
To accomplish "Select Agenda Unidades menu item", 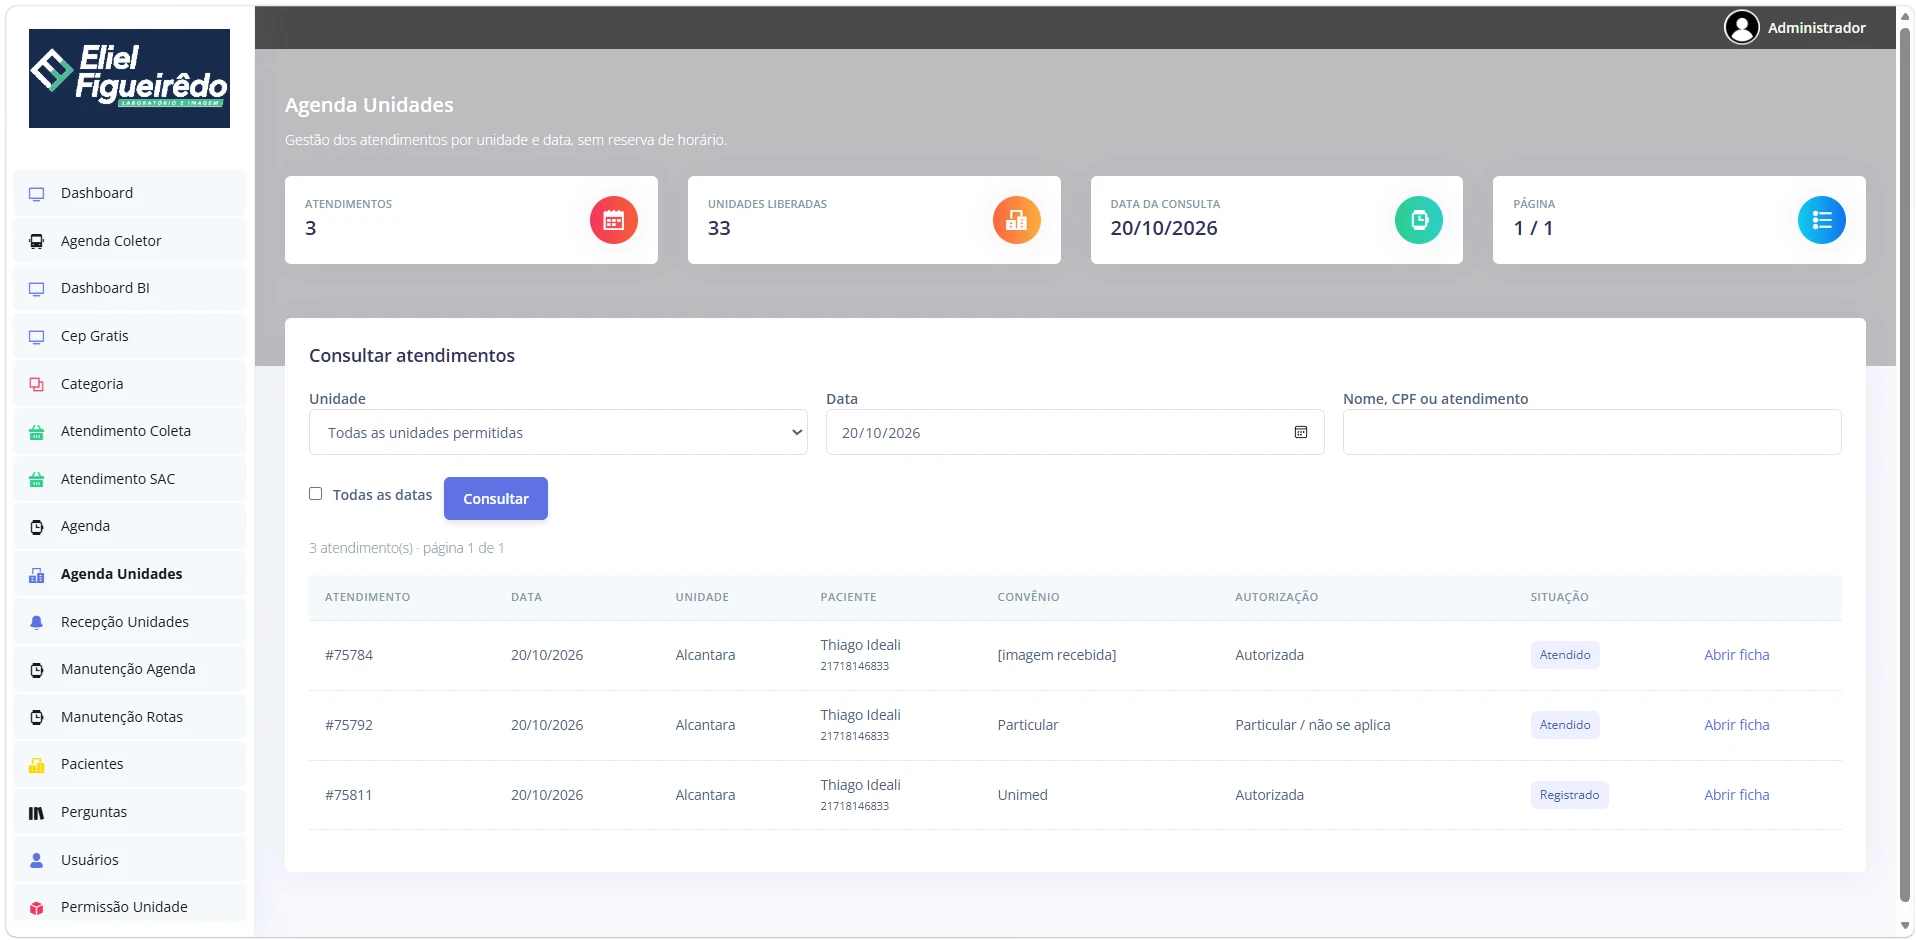I will coord(129,574).
